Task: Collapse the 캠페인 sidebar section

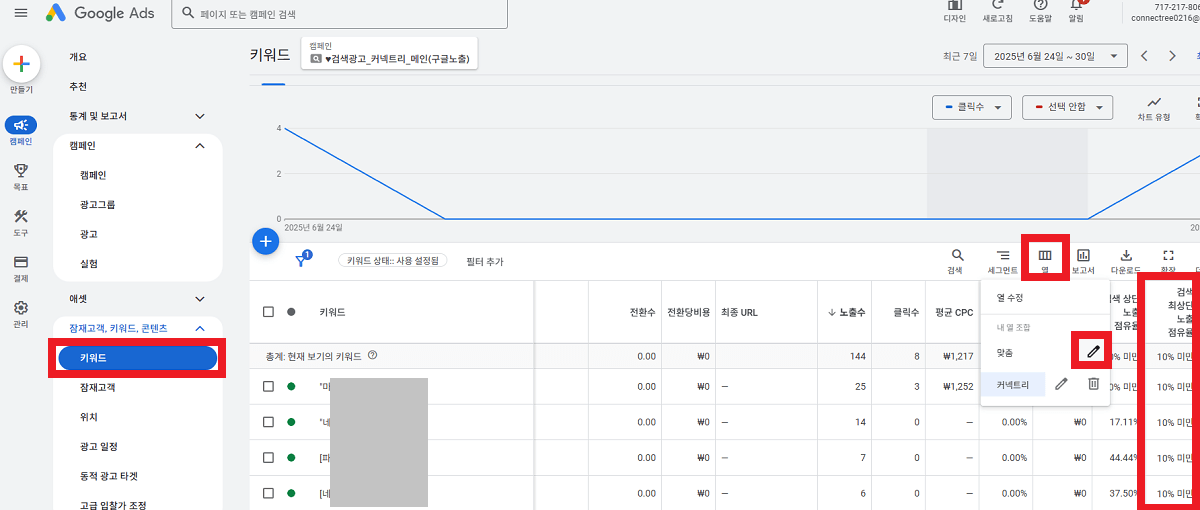Action: [x=199, y=146]
